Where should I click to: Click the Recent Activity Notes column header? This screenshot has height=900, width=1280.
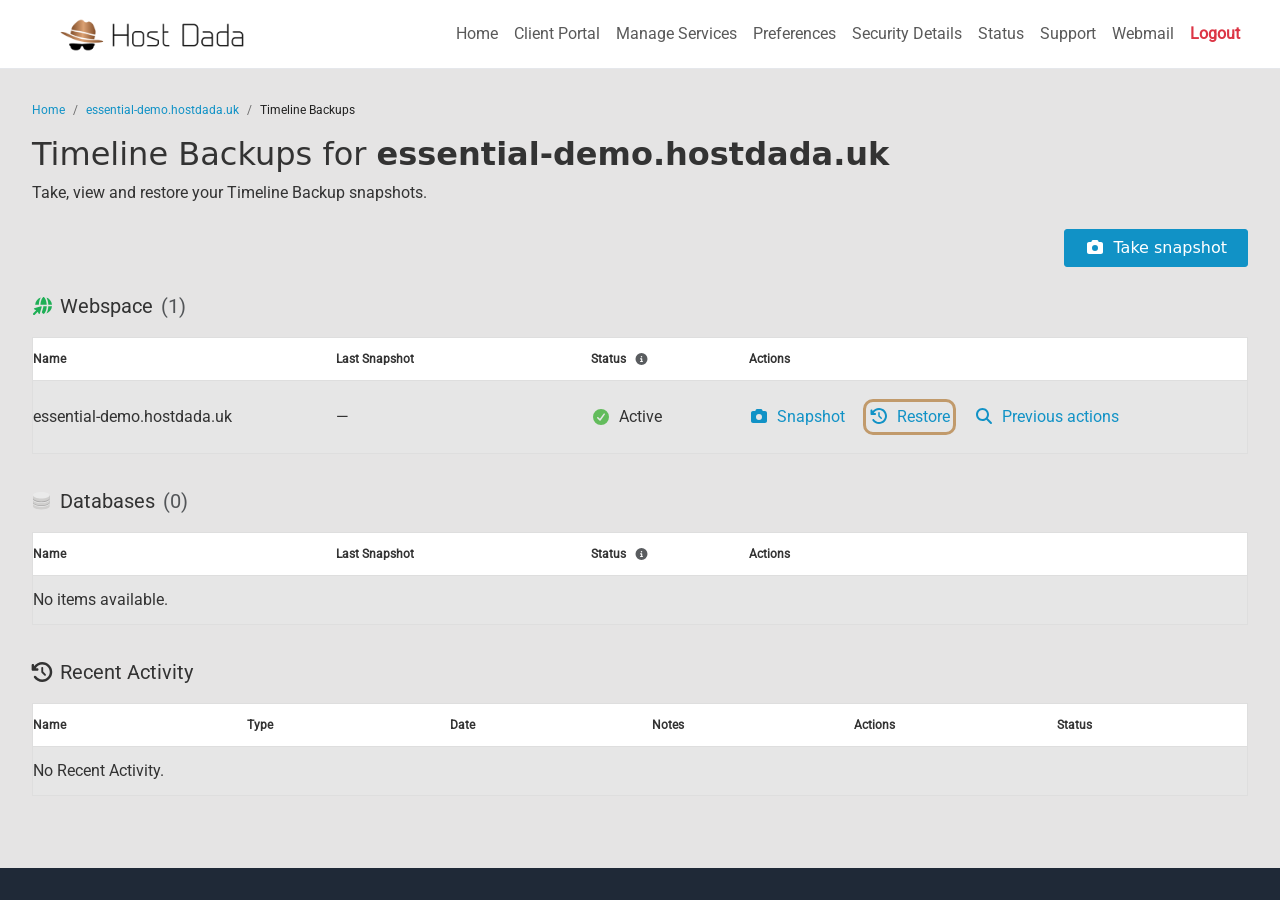pos(668,725)
